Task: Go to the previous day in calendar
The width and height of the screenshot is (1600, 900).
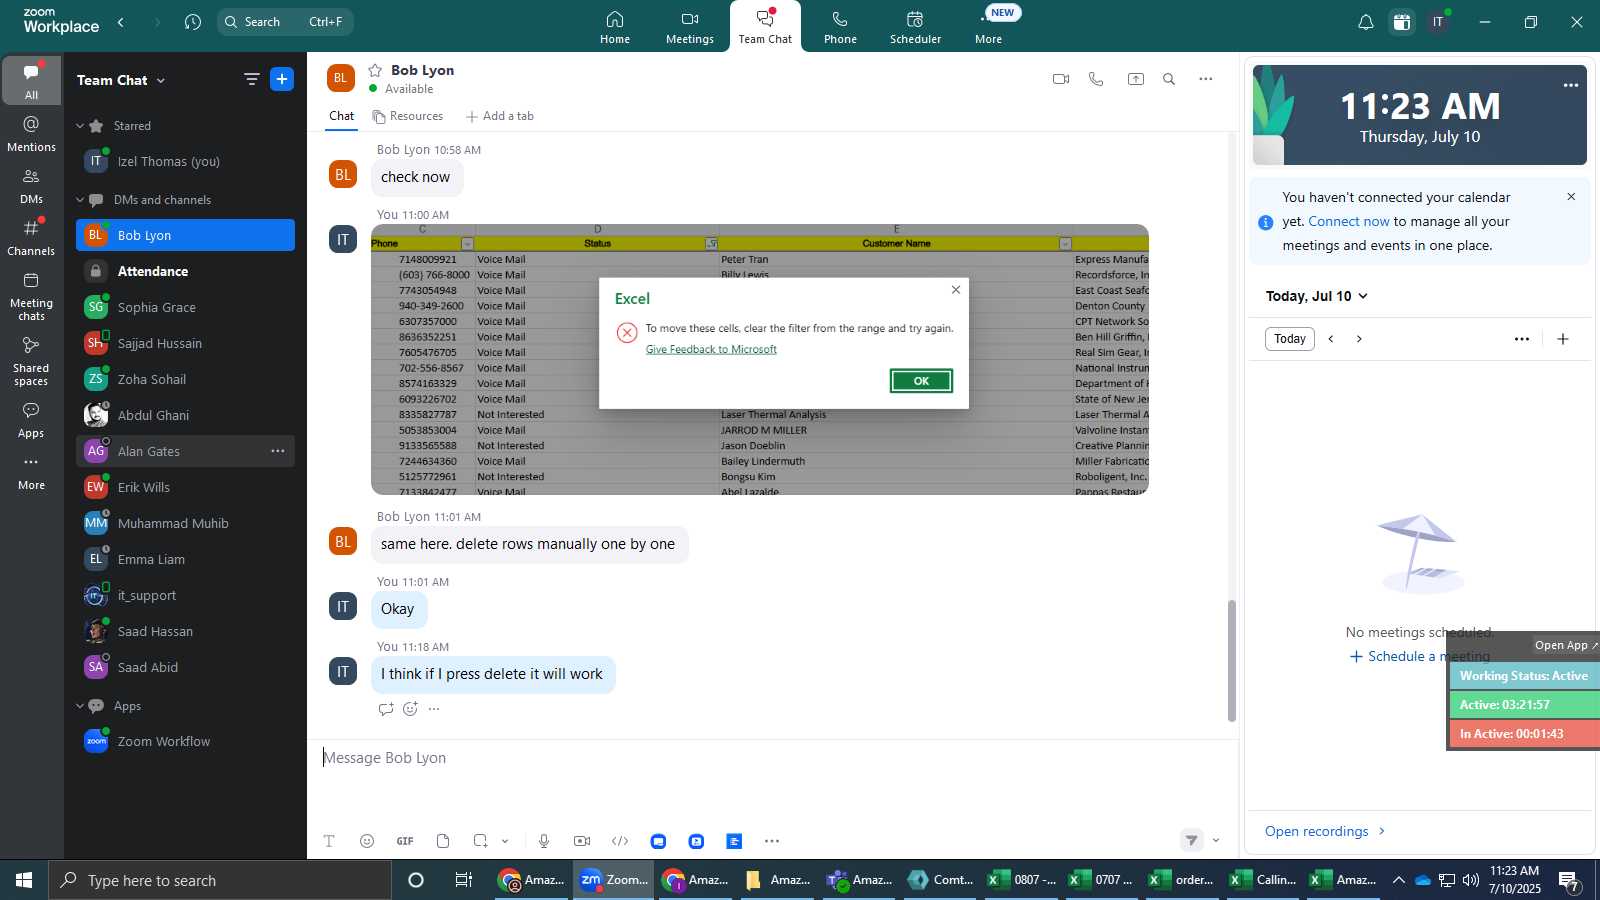Action: pos(1331,339)
